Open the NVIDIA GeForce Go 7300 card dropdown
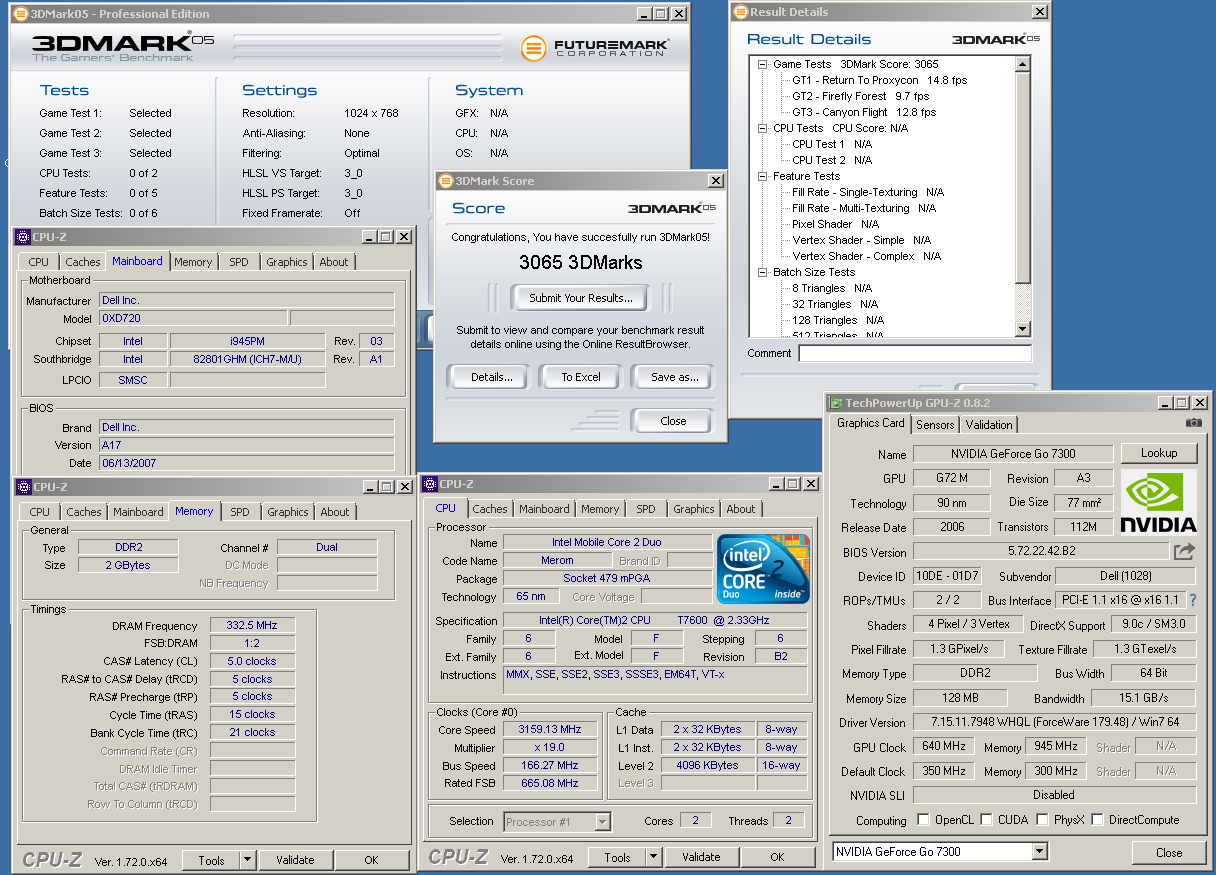This screenshot has width=1216, height=875. [x=1040, y=852]
